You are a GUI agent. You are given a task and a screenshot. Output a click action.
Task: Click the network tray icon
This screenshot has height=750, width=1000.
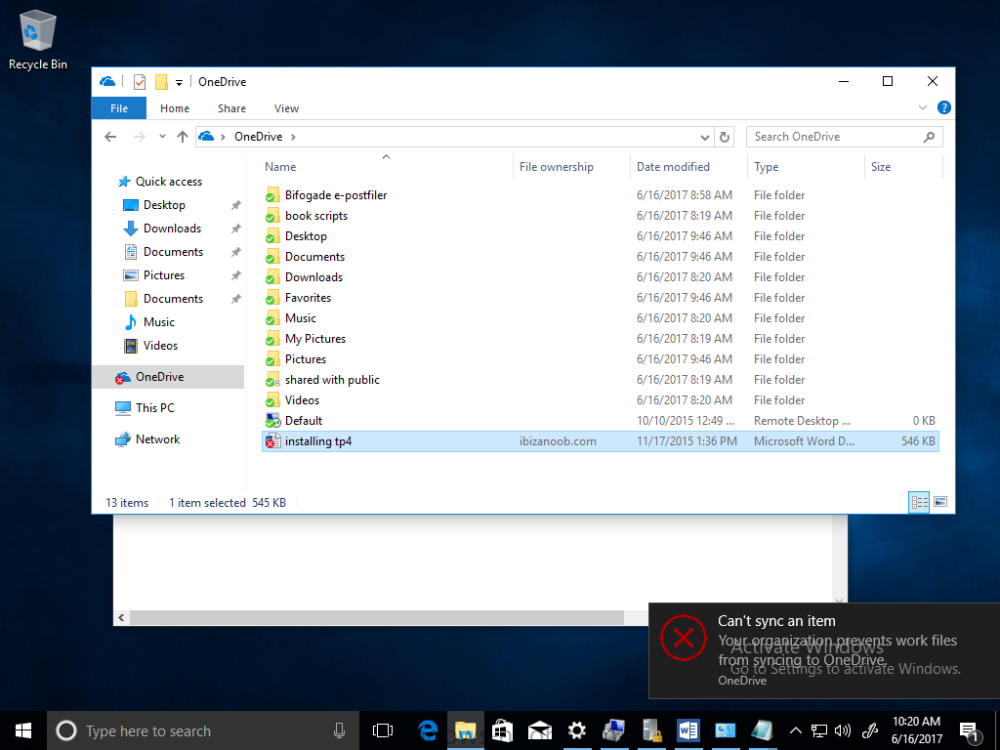819,731
